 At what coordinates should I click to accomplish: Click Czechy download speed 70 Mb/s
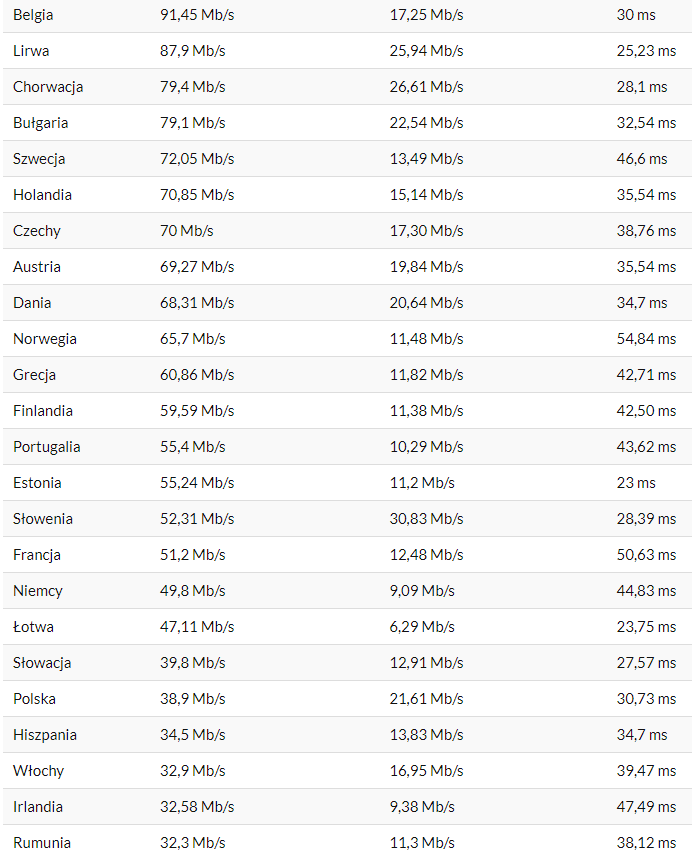(187, 231)
